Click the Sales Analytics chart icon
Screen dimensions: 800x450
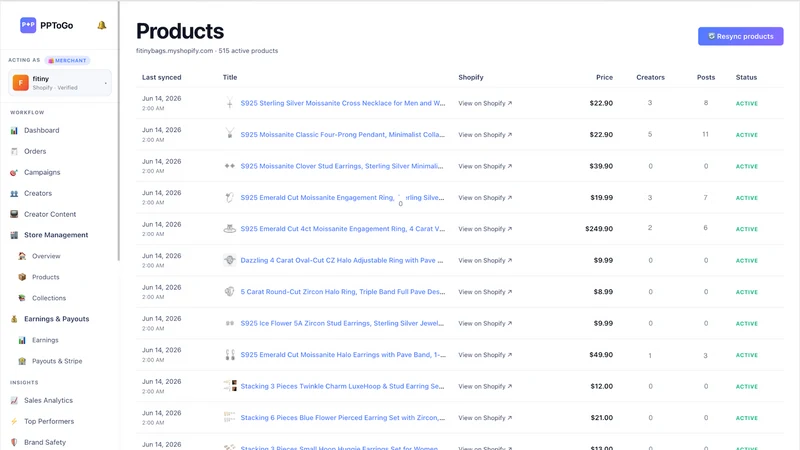[x=14, y=401]
